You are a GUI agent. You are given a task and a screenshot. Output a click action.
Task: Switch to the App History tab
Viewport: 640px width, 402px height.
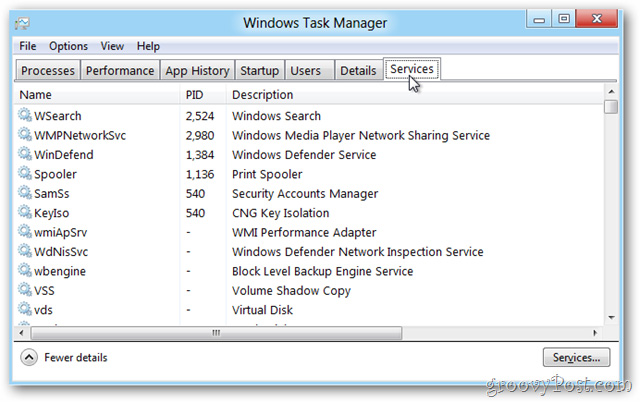click(197, 70)
